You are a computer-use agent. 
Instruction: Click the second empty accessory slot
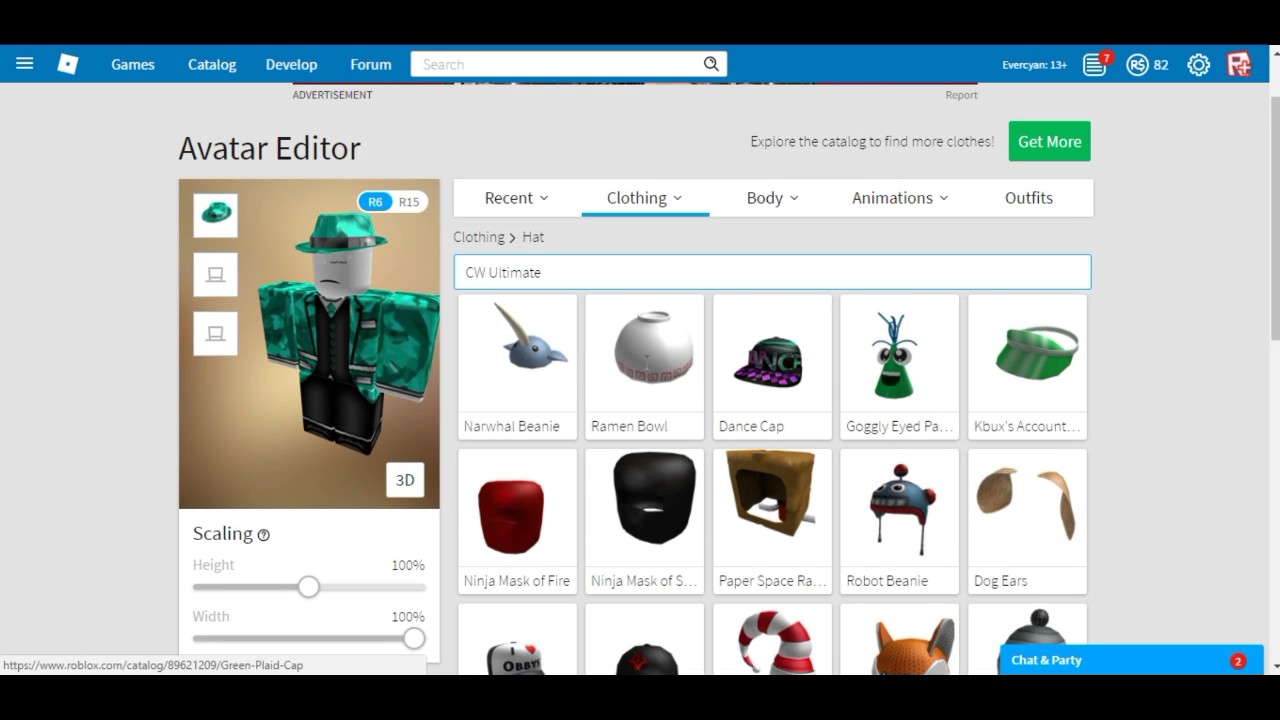(x=216, y=334)
